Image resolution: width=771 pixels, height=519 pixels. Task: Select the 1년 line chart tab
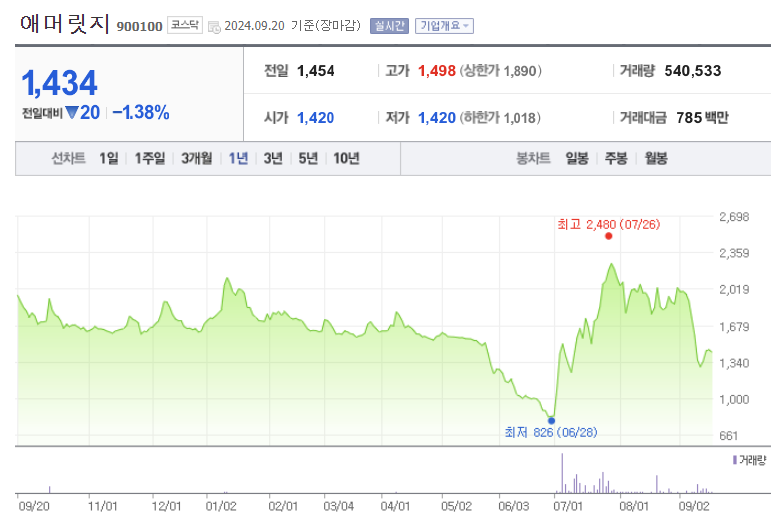pos(238,158)
